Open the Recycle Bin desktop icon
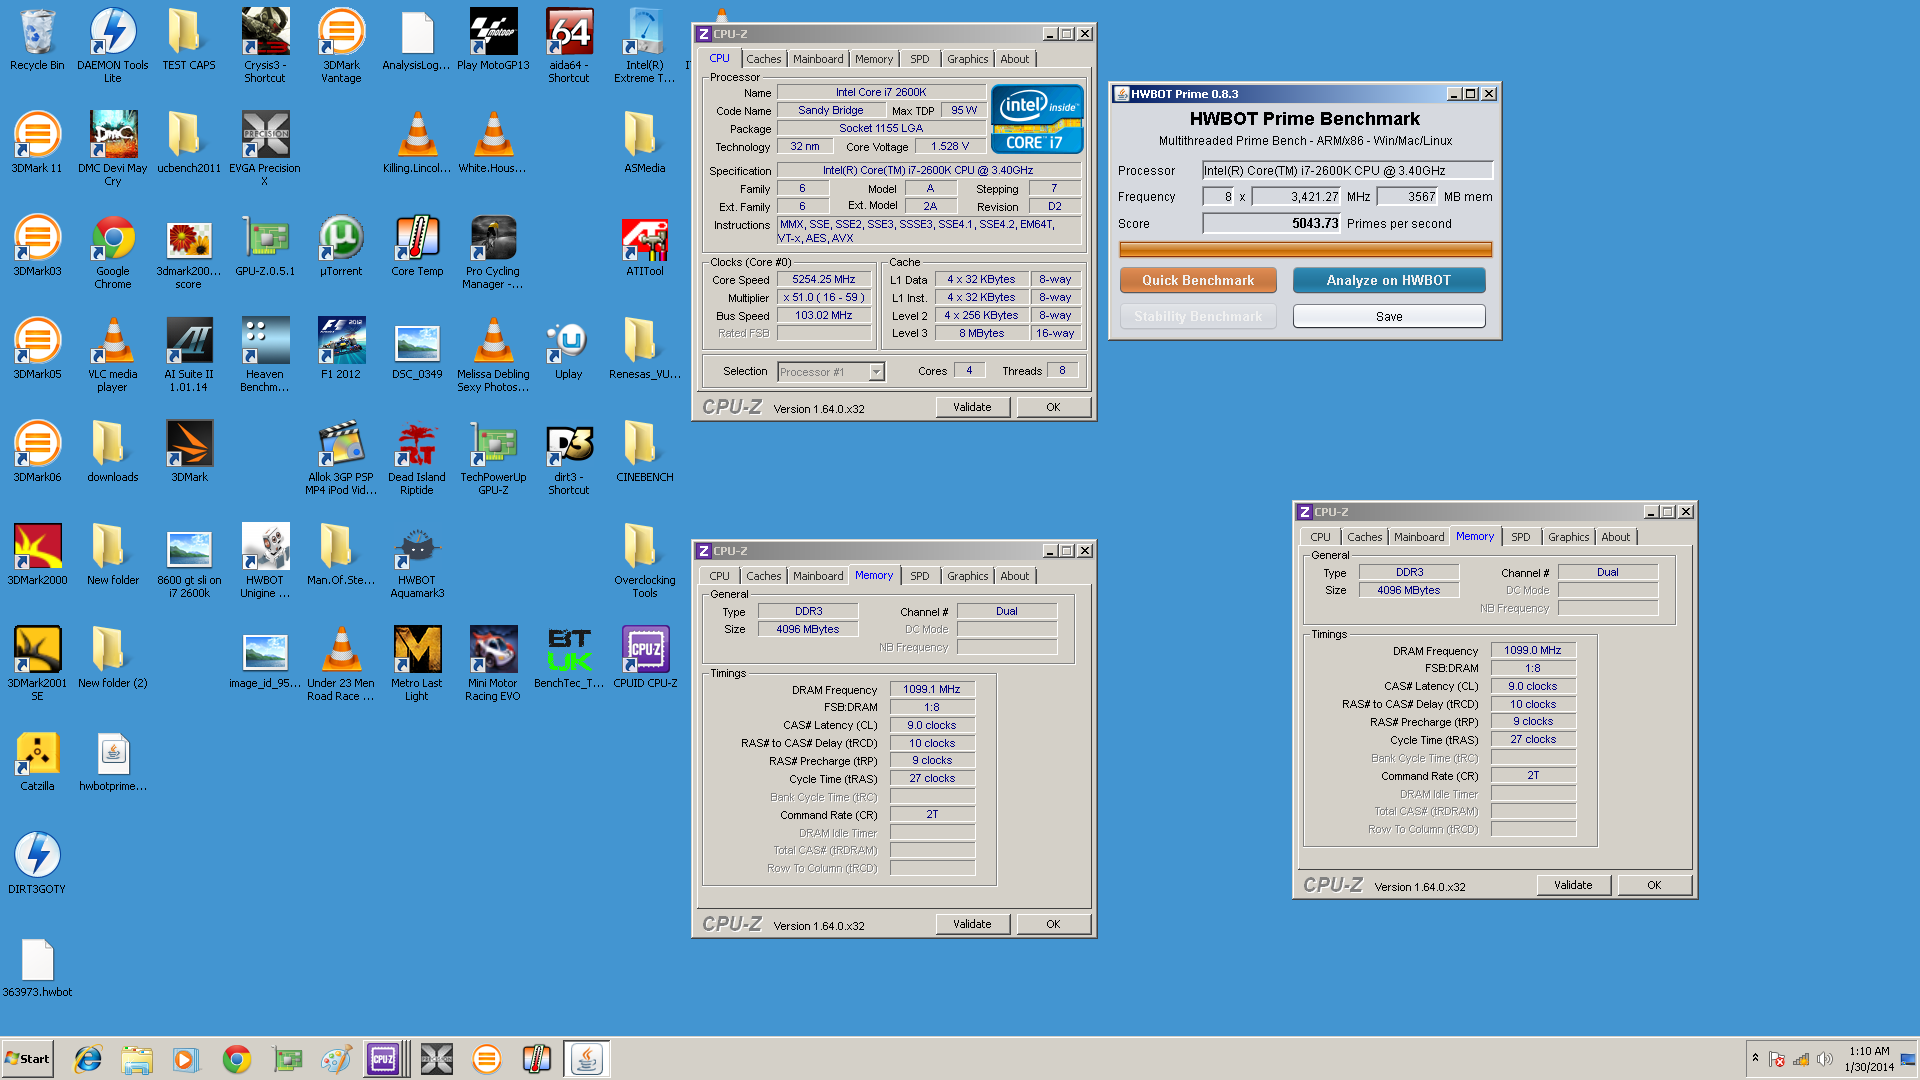This screenshot has width=1920, height=1080. tap(37, 41)
